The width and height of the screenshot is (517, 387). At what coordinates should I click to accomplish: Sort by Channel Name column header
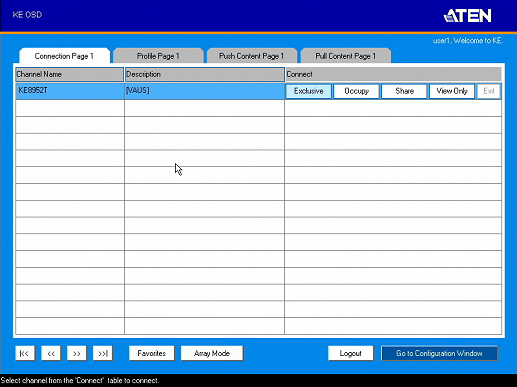click(70, 74)
